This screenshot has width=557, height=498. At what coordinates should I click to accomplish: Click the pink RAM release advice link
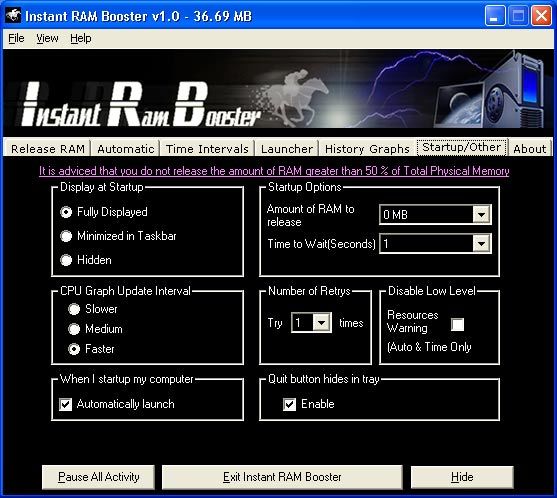[274, 171]
